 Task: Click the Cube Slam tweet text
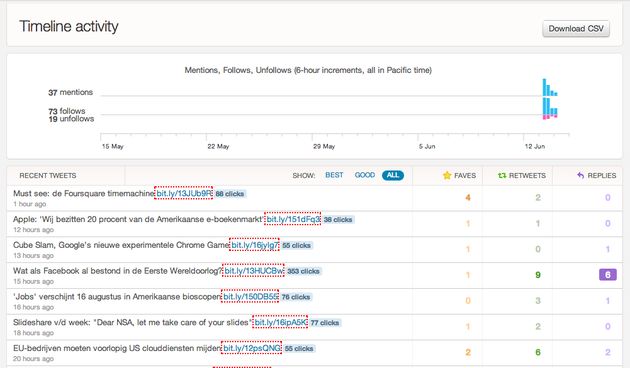[121, 245]
